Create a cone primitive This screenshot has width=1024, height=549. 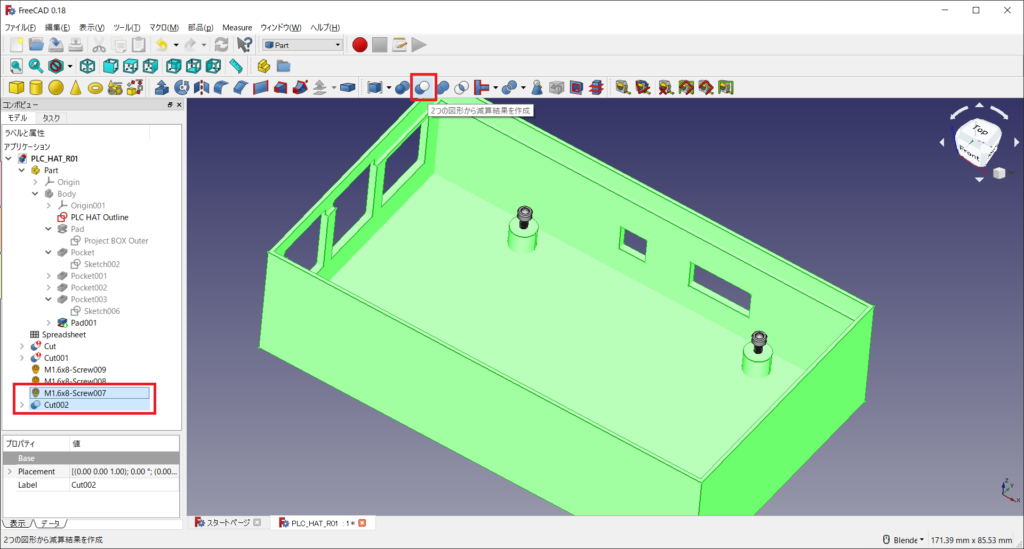click(x=75, y=87)
